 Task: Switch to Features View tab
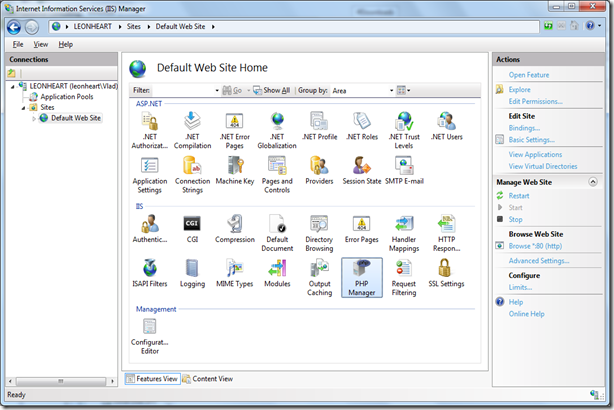coord(153,379)
